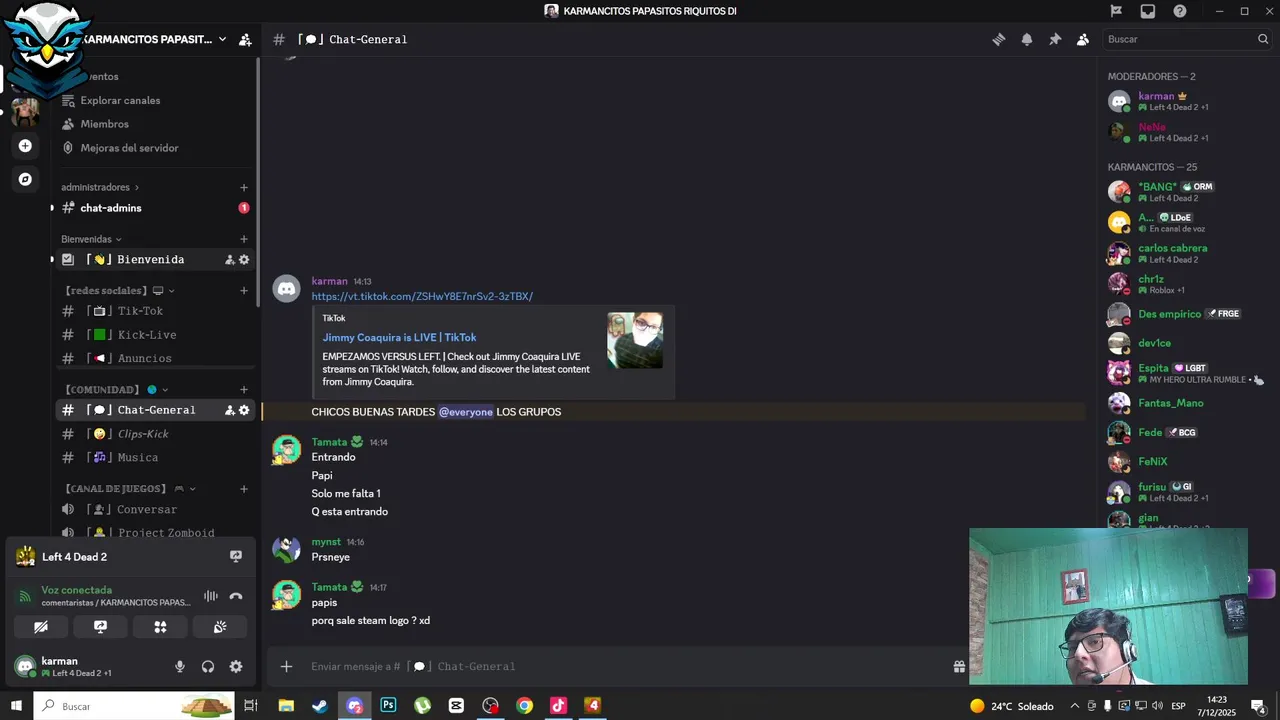This screenshot has width=1280, height=720.
Task: Click the TikTok link in karman's message
Action: click(x=422, y=296)
